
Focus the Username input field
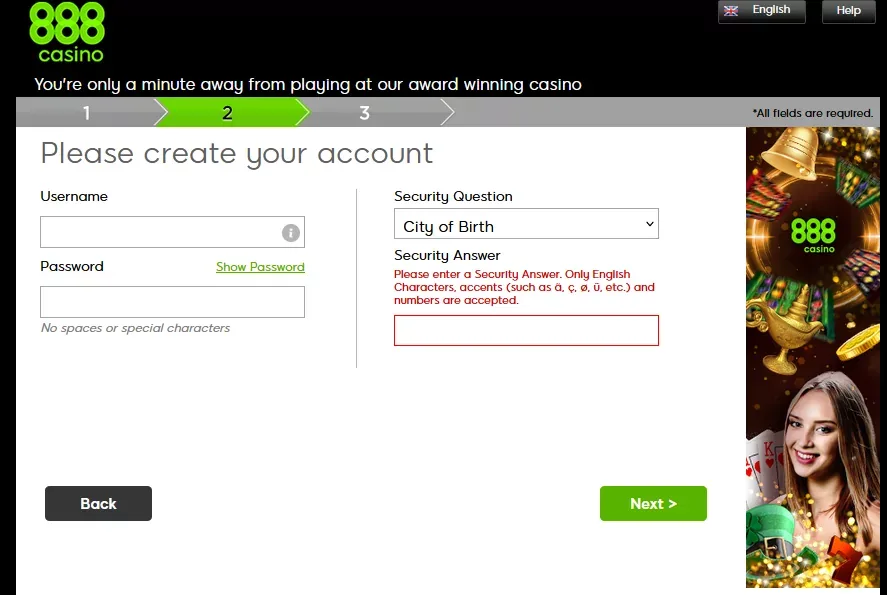coord(172,232)
